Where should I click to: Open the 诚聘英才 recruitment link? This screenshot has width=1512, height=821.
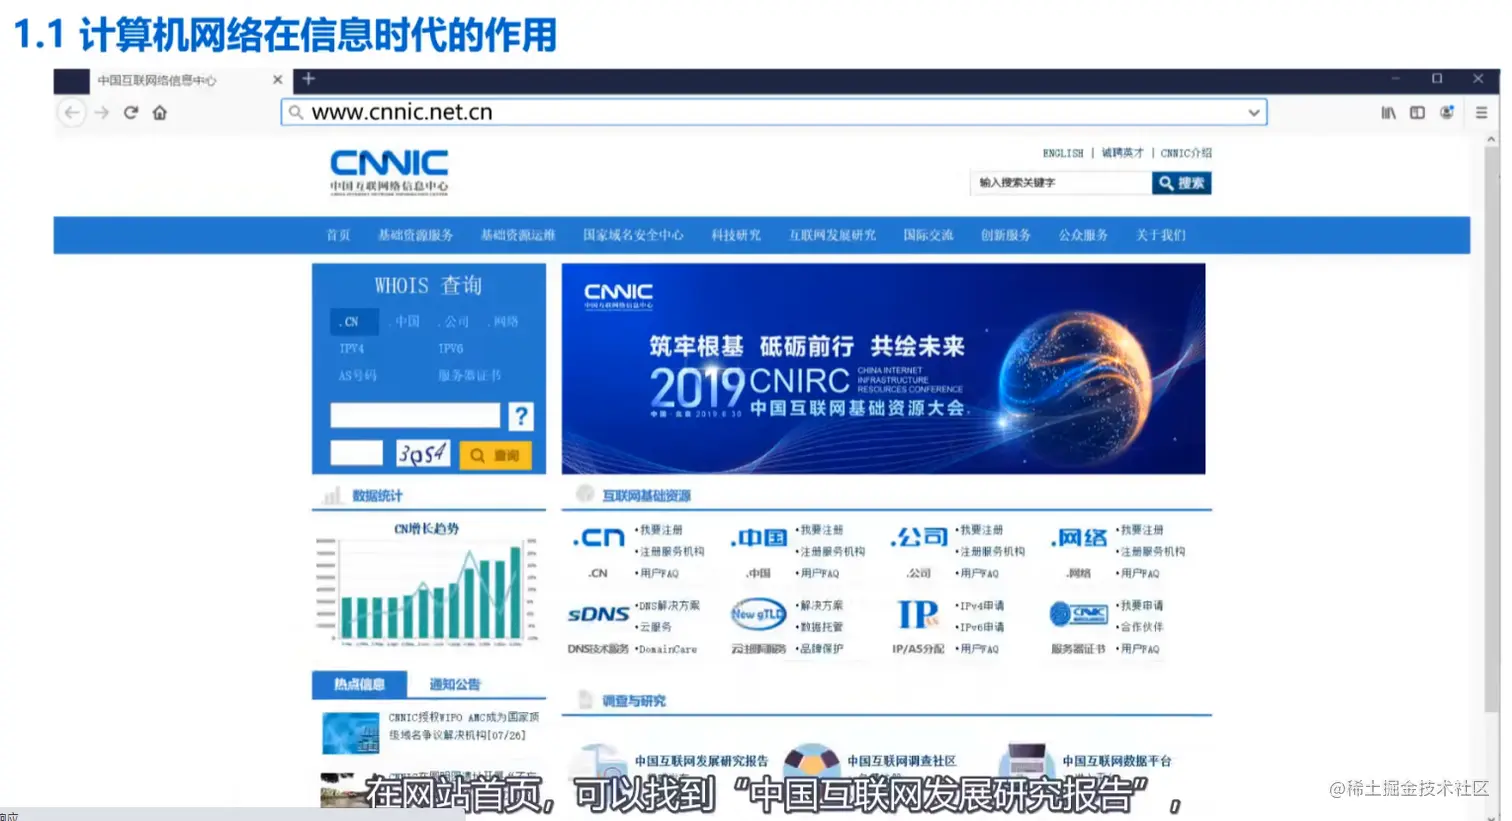pyautogui.click(x=1122, y=153)
